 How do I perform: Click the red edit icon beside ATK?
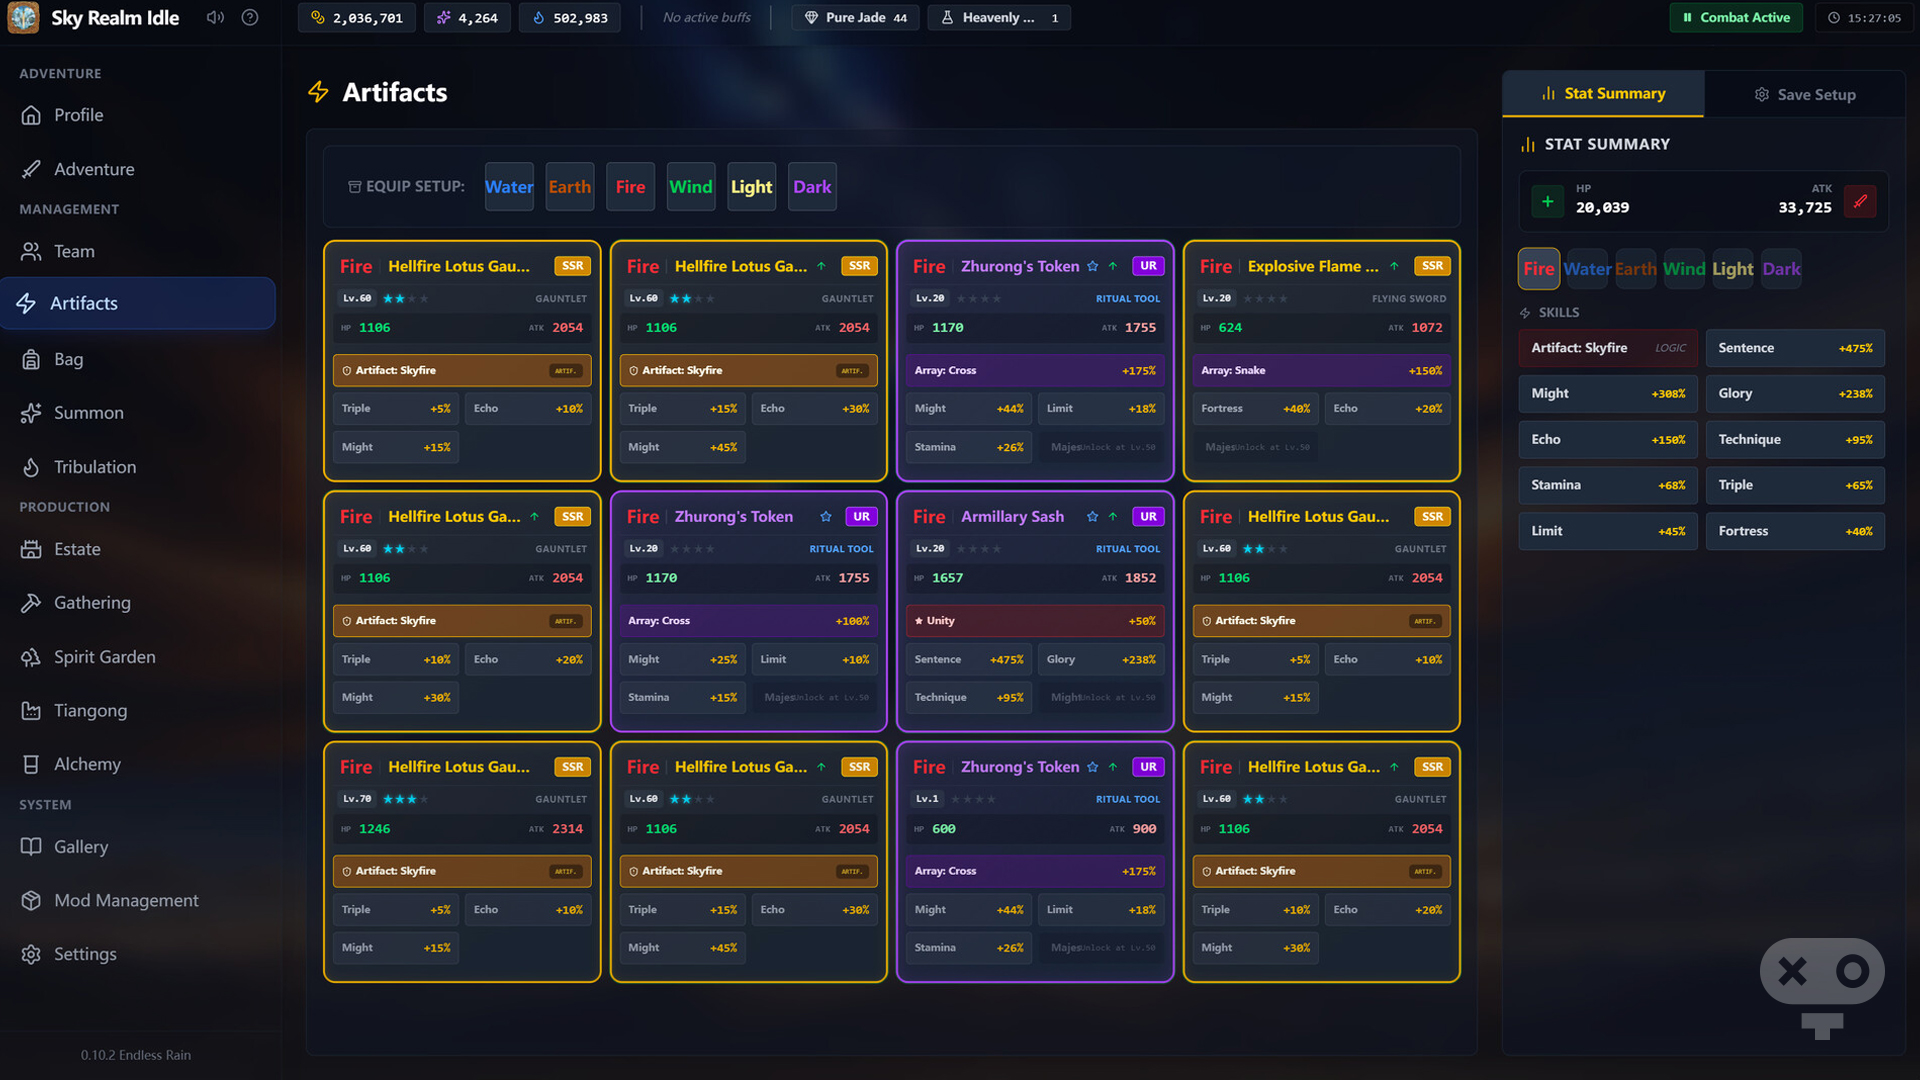pyautogui.click(x=1860, y=201)
